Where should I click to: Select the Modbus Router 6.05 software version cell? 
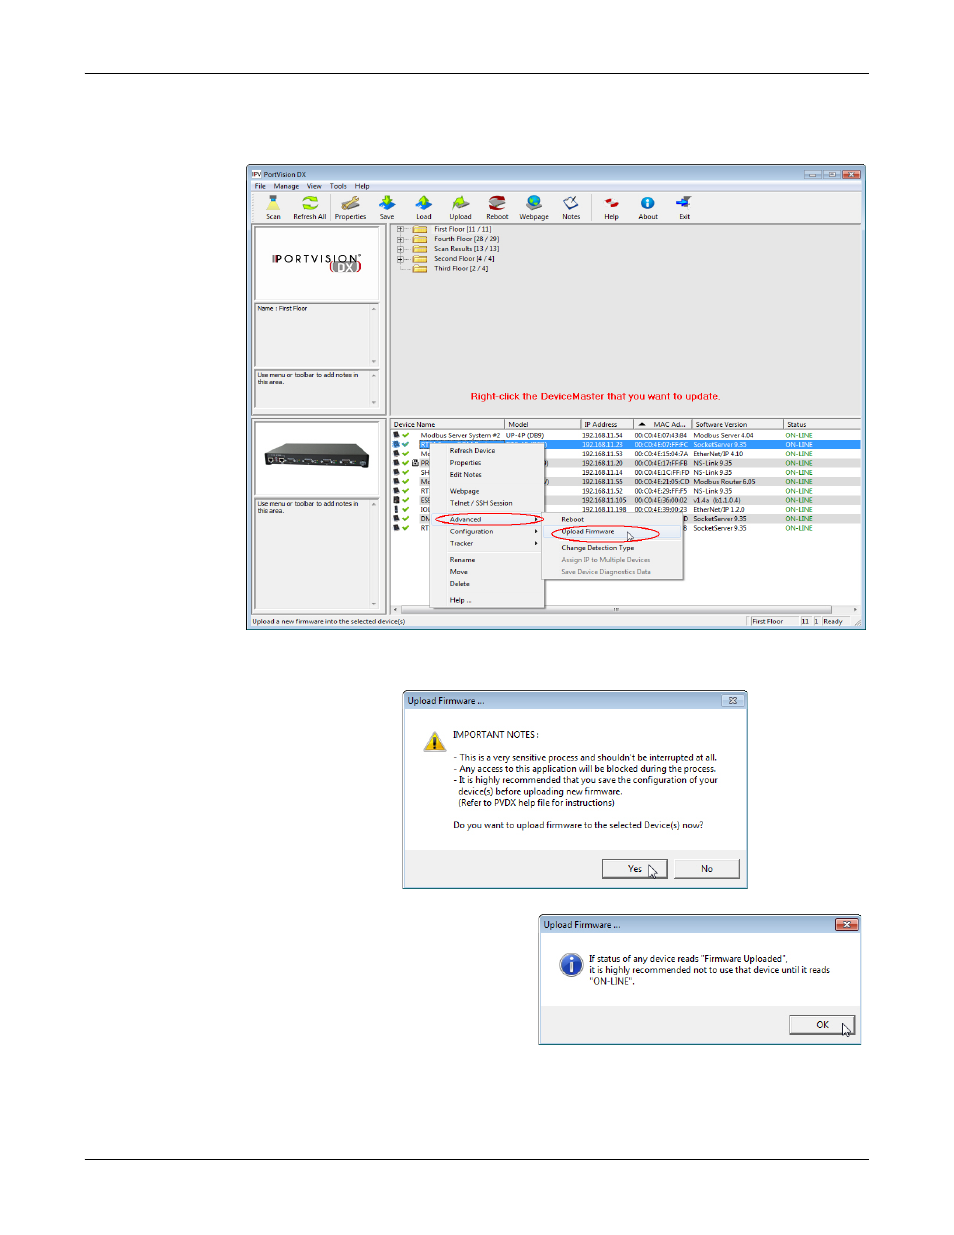click(x=724, y=482)
